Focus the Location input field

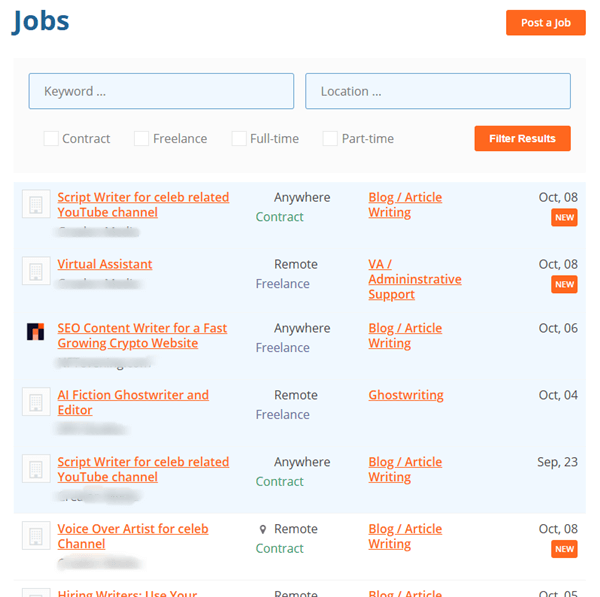pyautogui.click(x=438, y=91)
